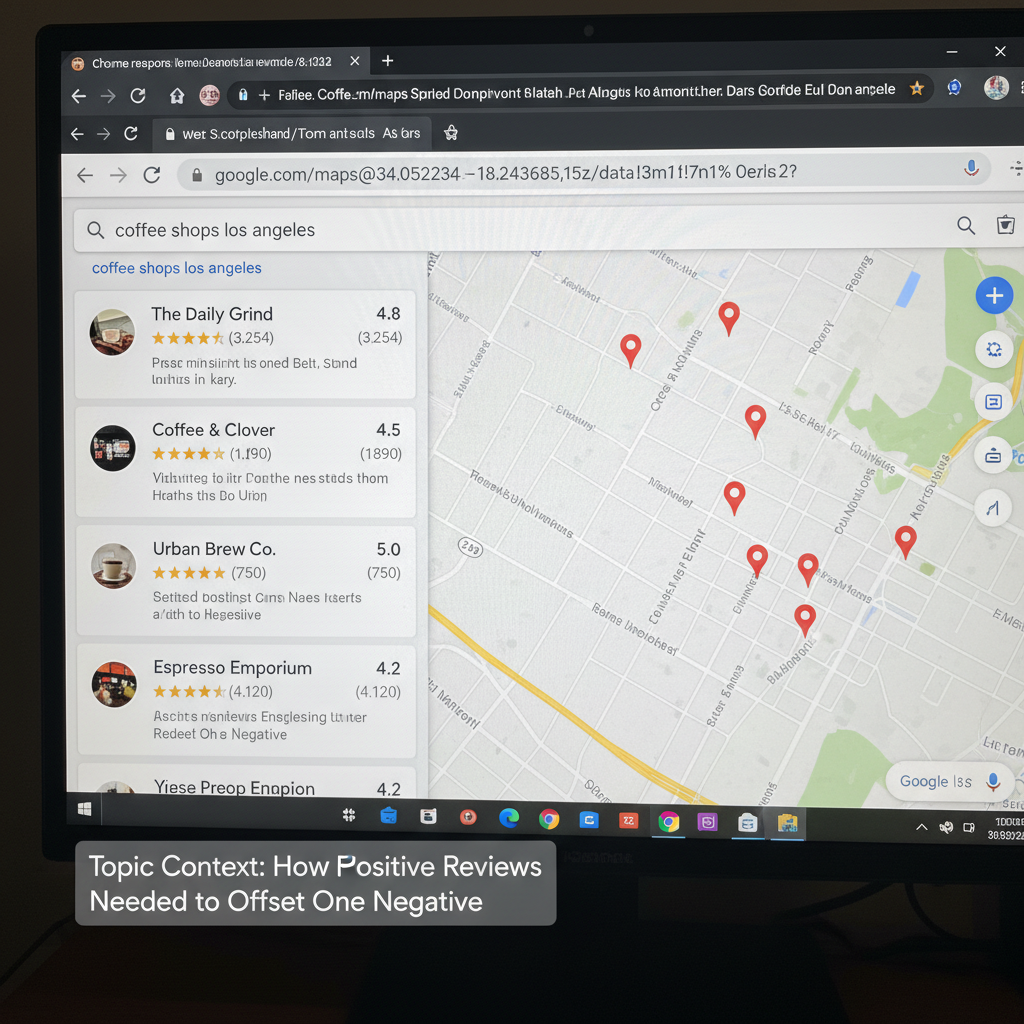Click the layers button below plus on map
The image size is (1024, 1024).
pyautogui.click(x=994, y=349)
